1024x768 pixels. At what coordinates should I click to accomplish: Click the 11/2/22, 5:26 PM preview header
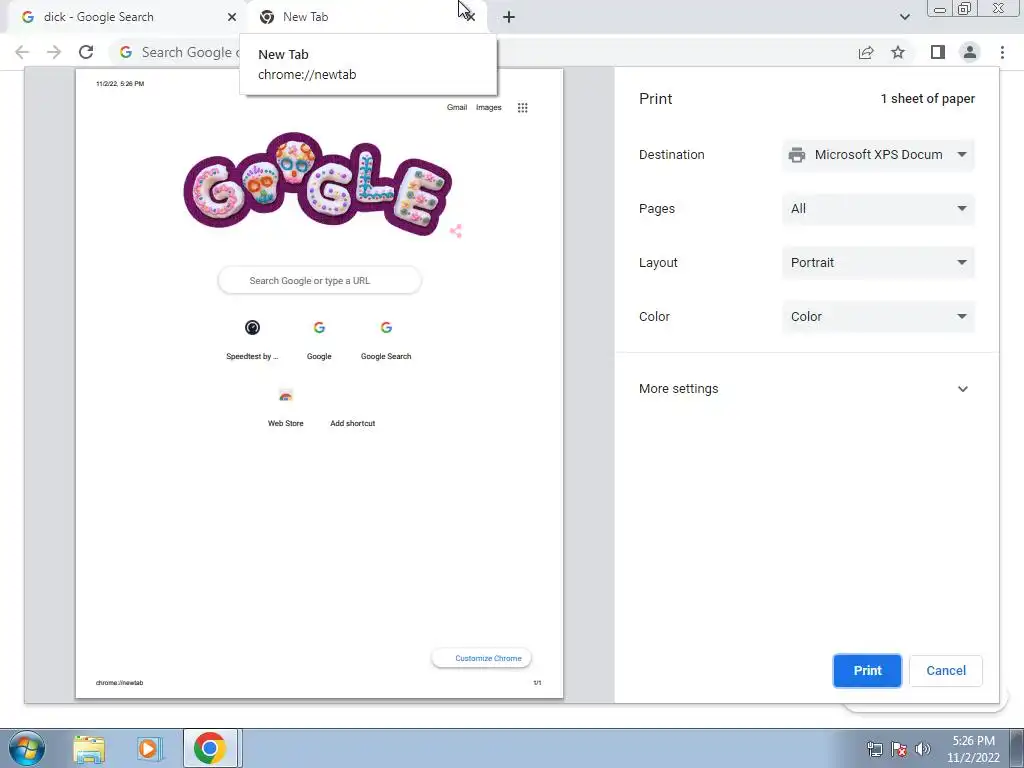click(120, 84)
